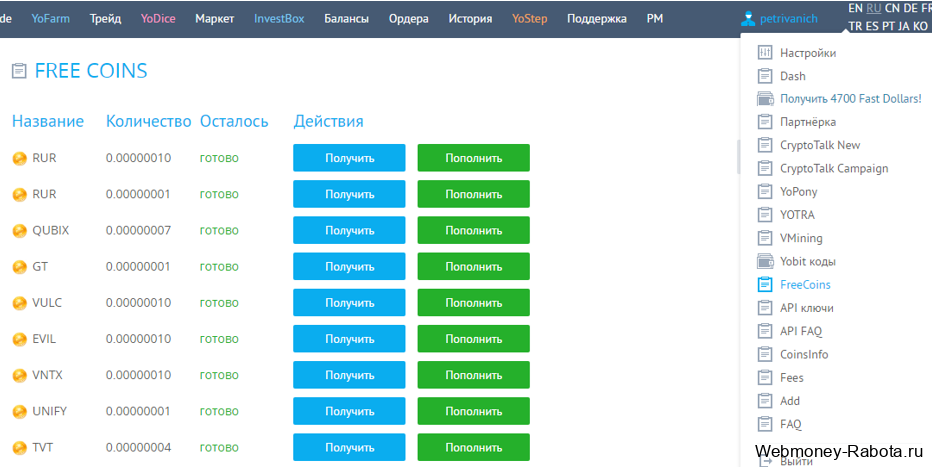Click the user avatar icon beside petrivanich

pos(748,18)
